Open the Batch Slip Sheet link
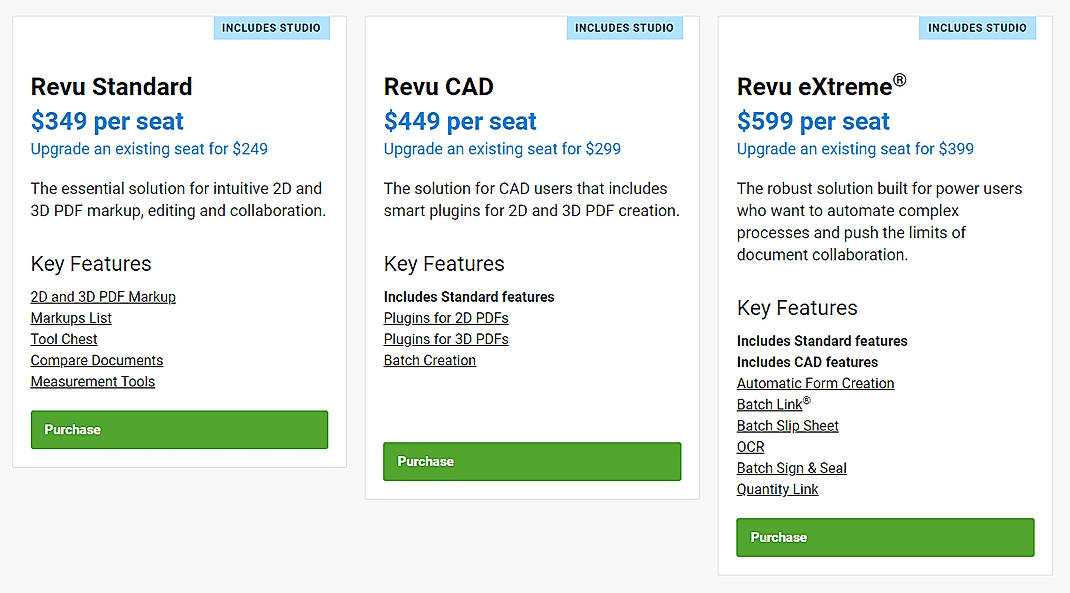The width and height of the screenshot is (1070, 593). [x=787, y=425]
